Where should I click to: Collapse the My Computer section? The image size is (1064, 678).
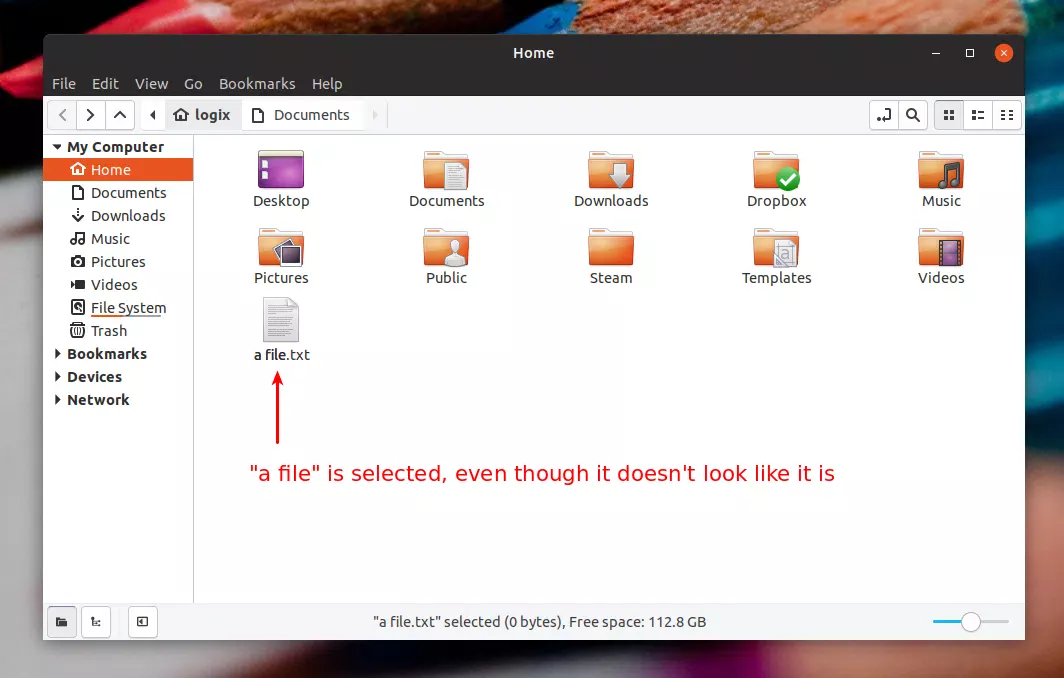point(58,146)
